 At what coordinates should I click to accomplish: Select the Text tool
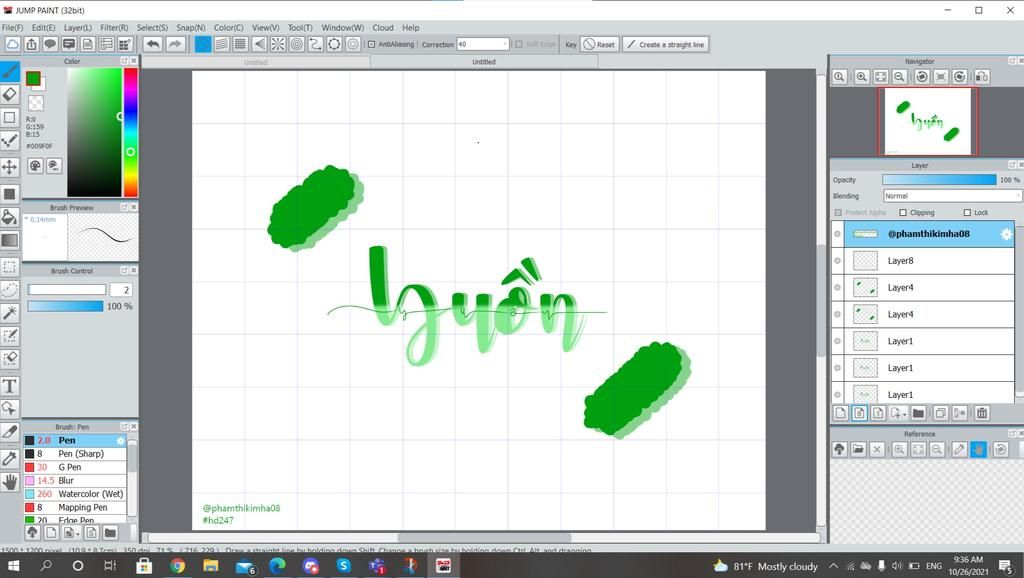point(10,385)
